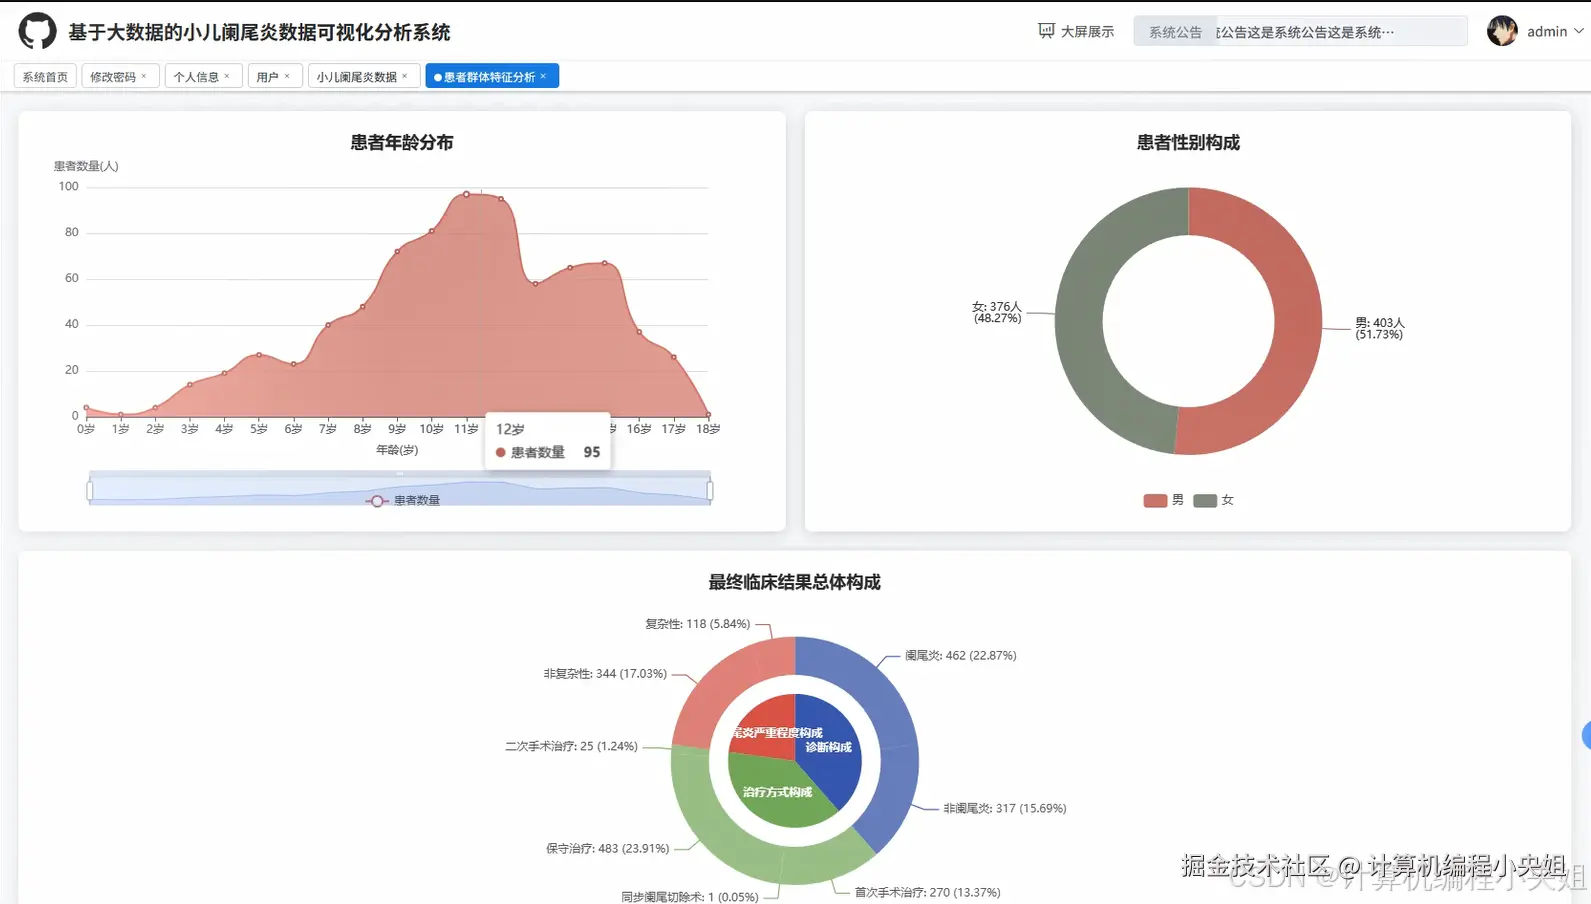Viewport: 1591px width, 904px height.
Task: Click the 非复杂性: 344 (17.03%) label
Action: [x=605, y=674]
